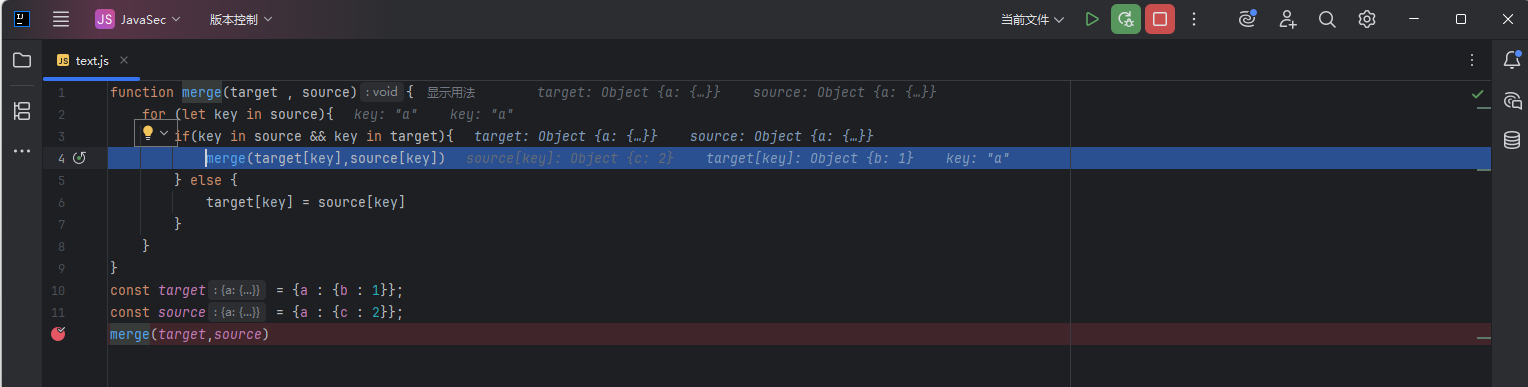Stop the running debug session
The width and height of the screenshot is (1528, 387).
[1160, 19]
